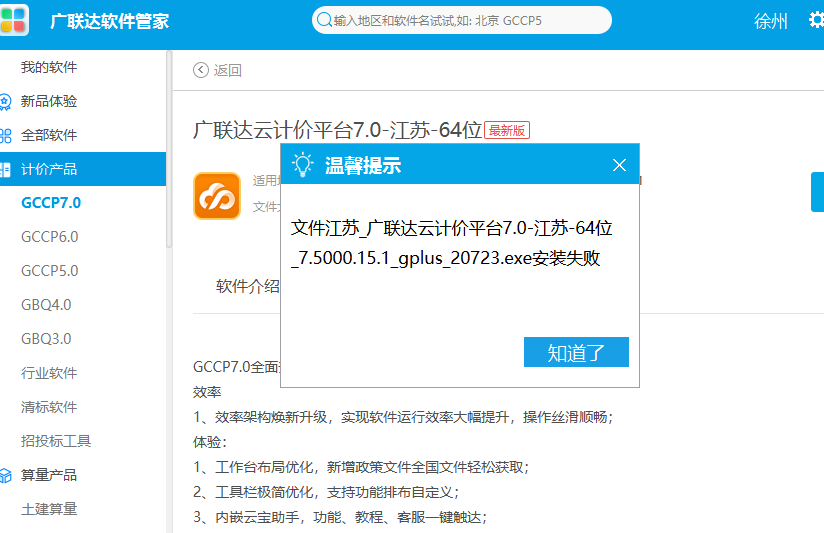The image size is (824, 533).
Task: Click the 广联达软件管家 app logo icon
Action: (14, 20)
